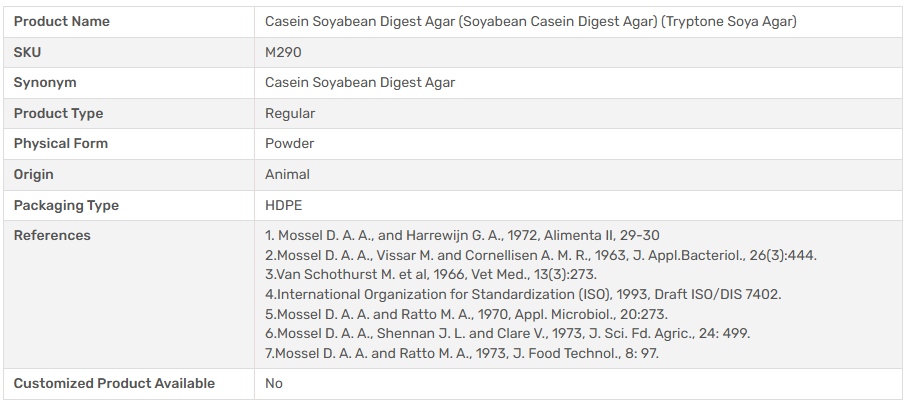Select the Powder value
Image resolution: width=909 pixels, height=410 pixels.
(x=289, y=143)
